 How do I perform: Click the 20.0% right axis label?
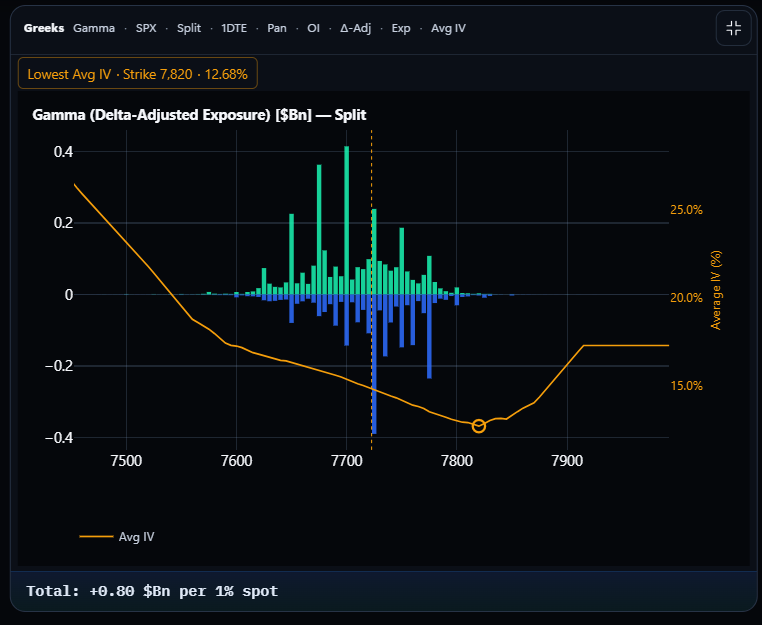click(x=686, y=297)
